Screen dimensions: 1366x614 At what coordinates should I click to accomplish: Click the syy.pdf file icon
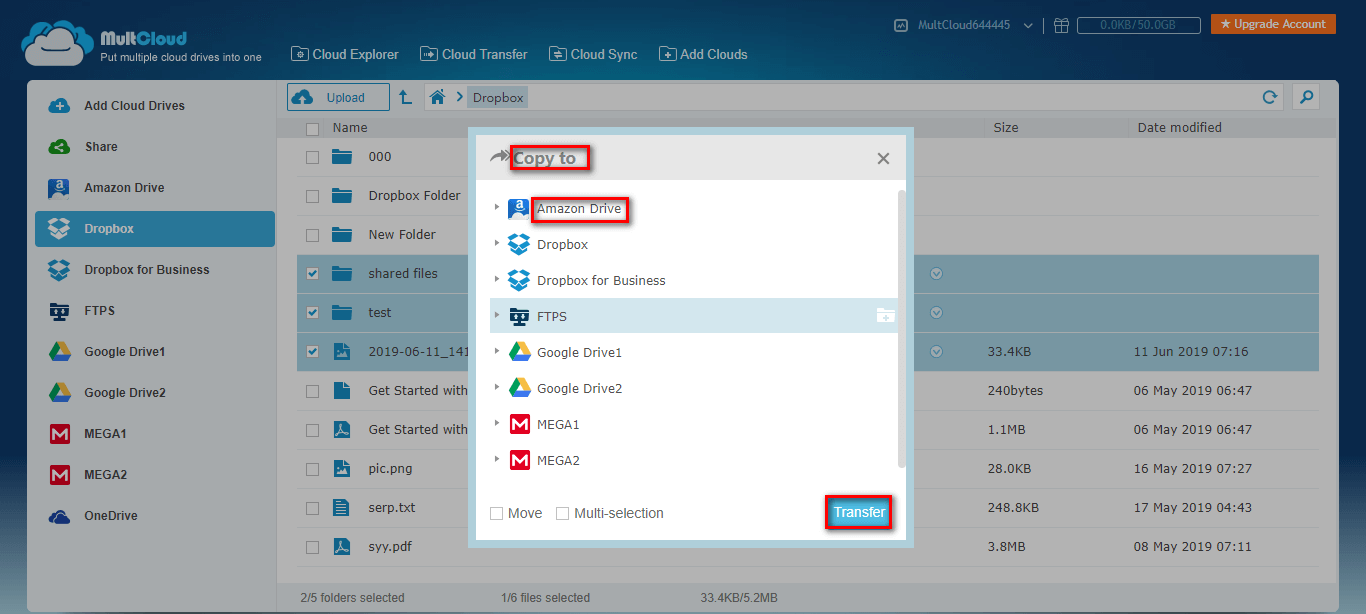click(x=342, y=547)
